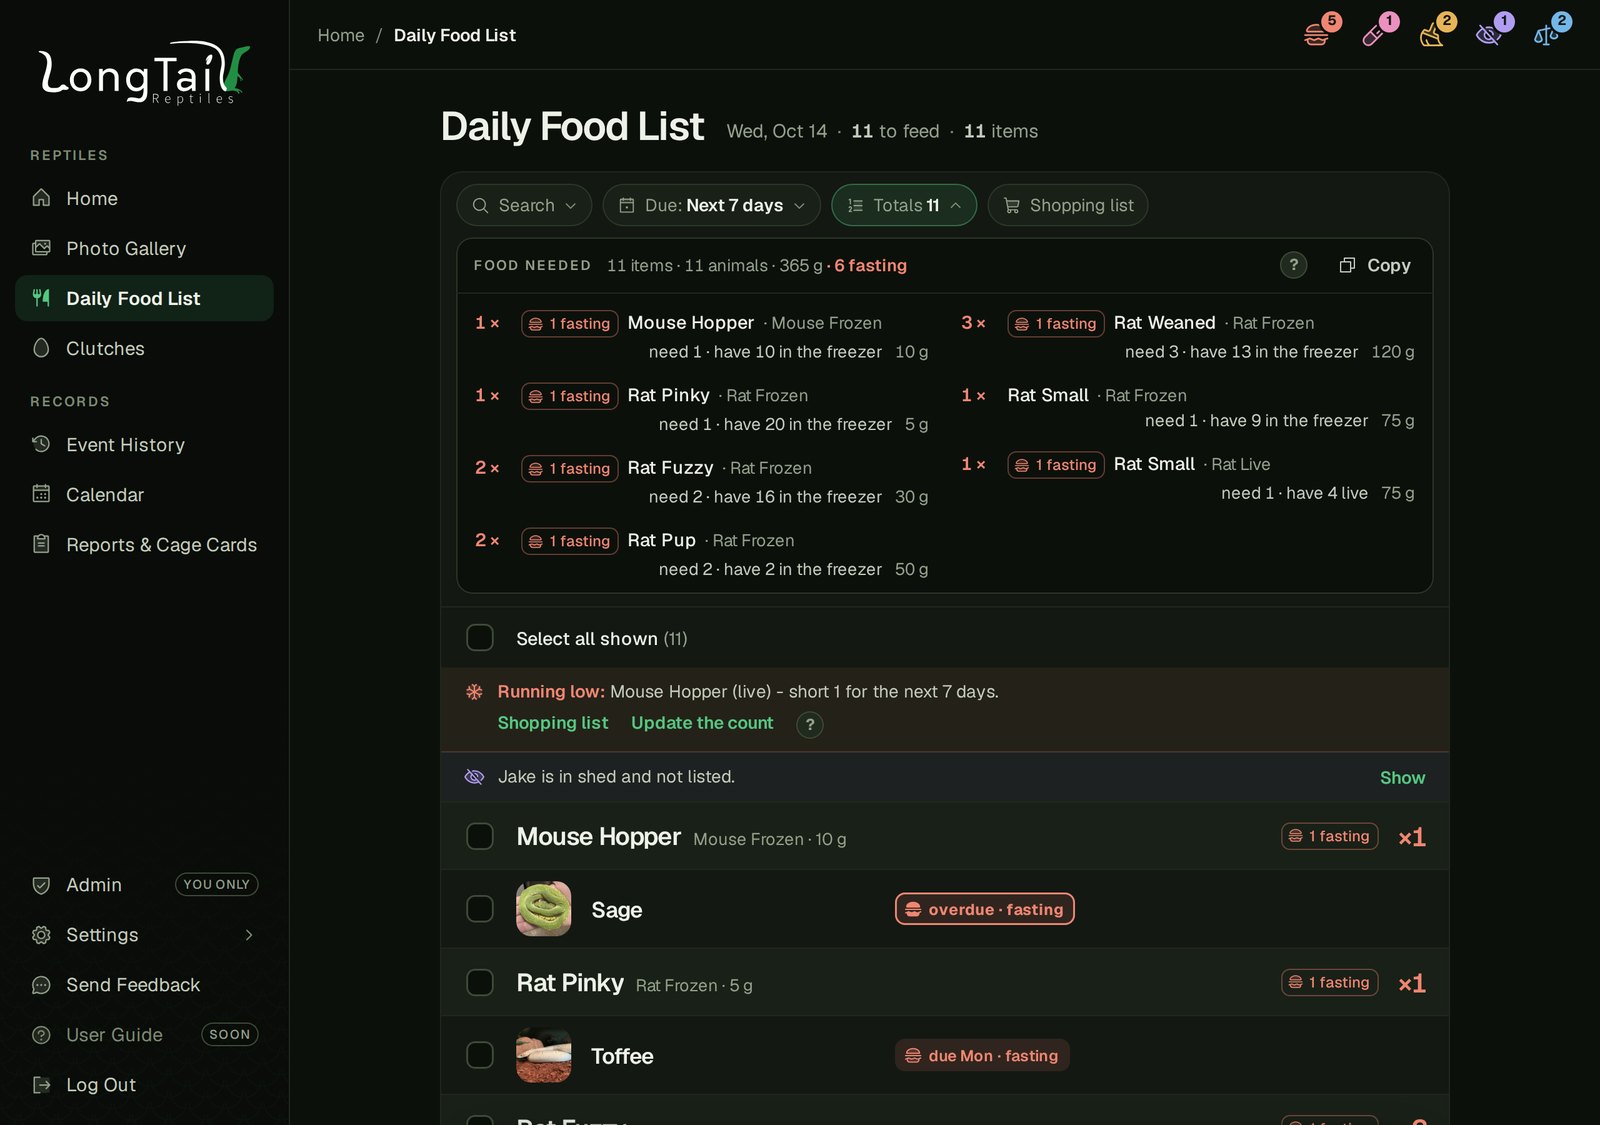Open the feeding alerts icon with badge 5
This screenshot has height=1125, width=1600.
coord(1318,35)
